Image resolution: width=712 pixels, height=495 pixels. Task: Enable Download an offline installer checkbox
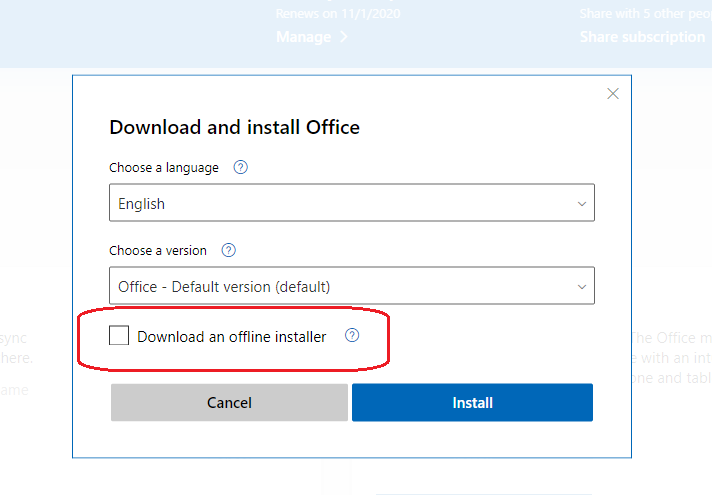[119, 336]
